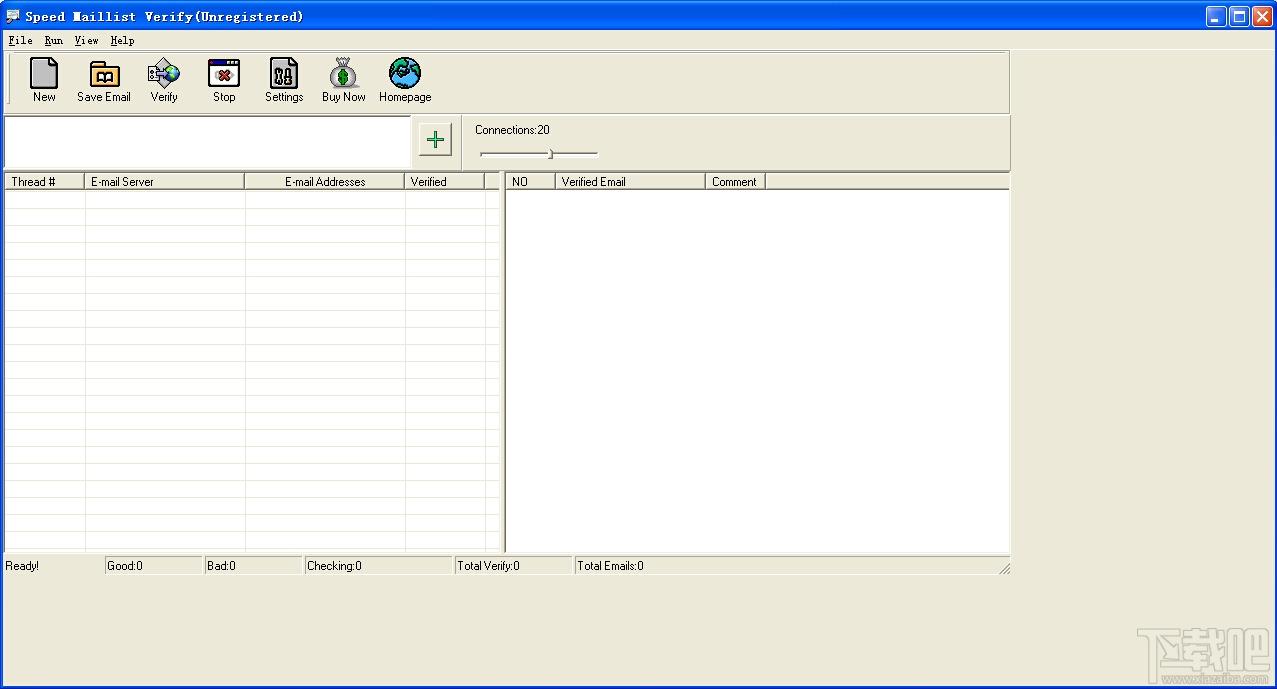Sort by Thread # column header

click(x=44, y=181)
